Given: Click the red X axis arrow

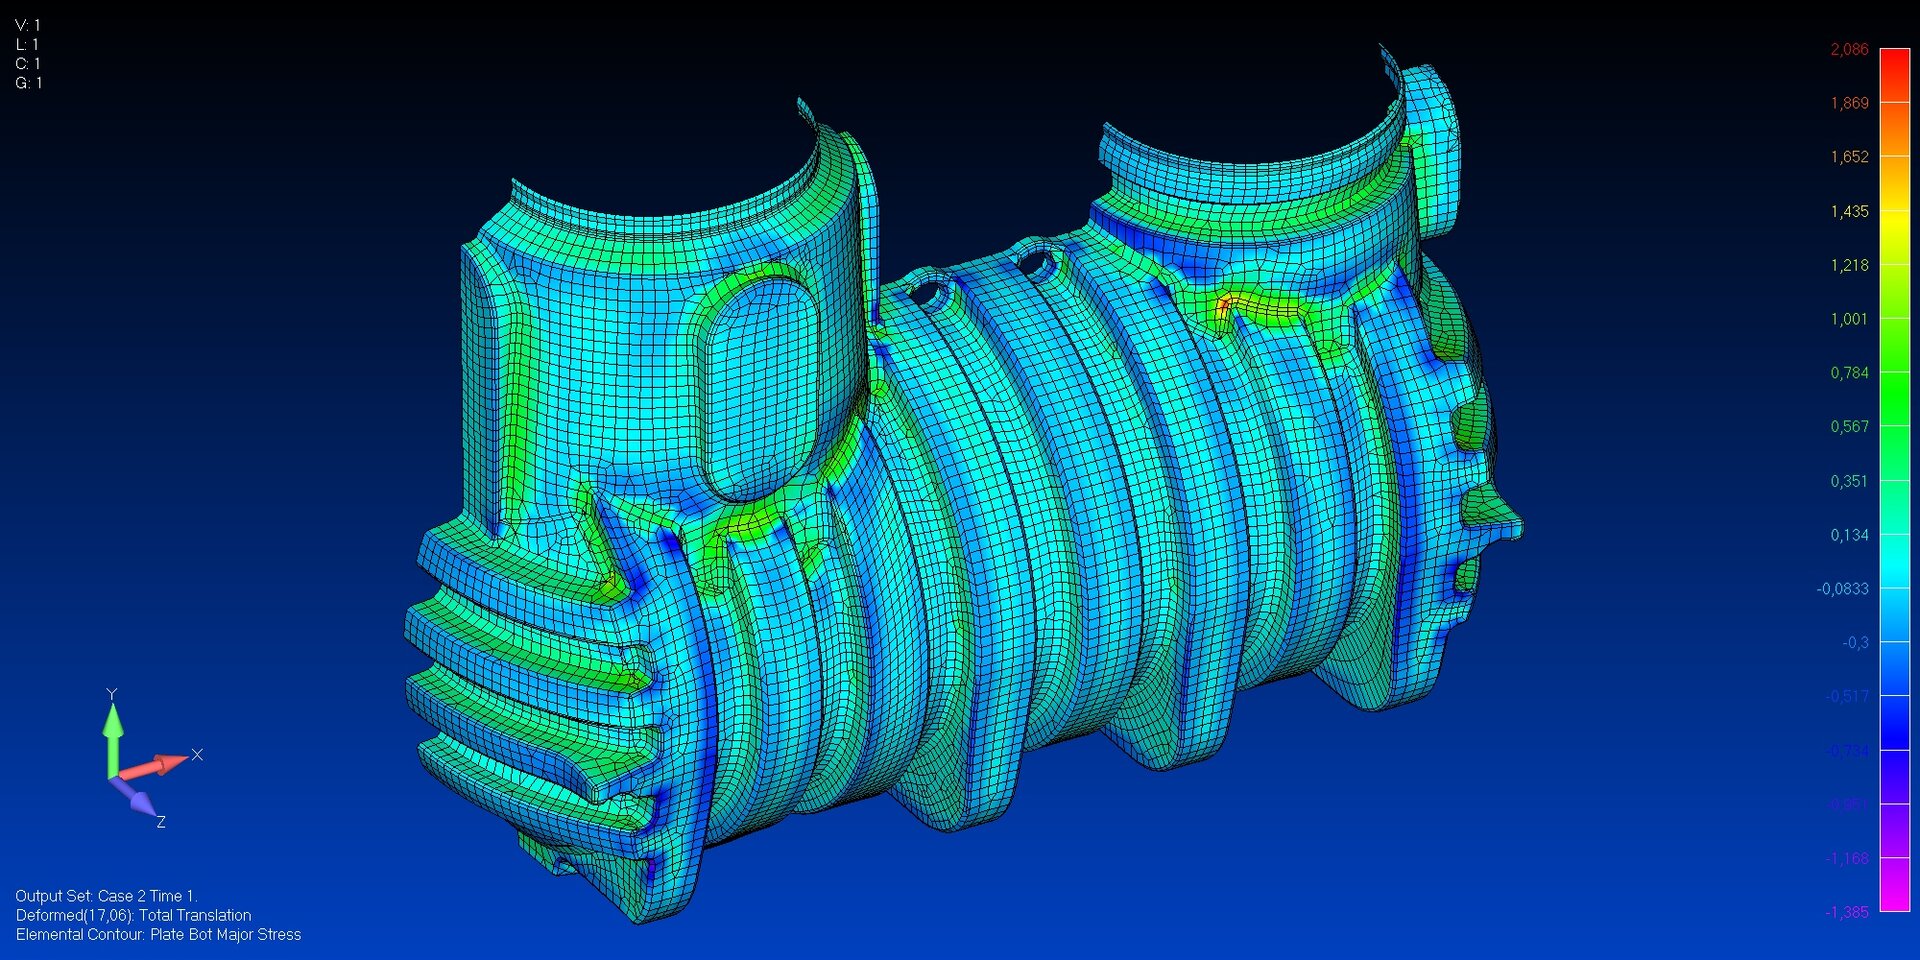Looking at the screenshot, I should 160,765.
